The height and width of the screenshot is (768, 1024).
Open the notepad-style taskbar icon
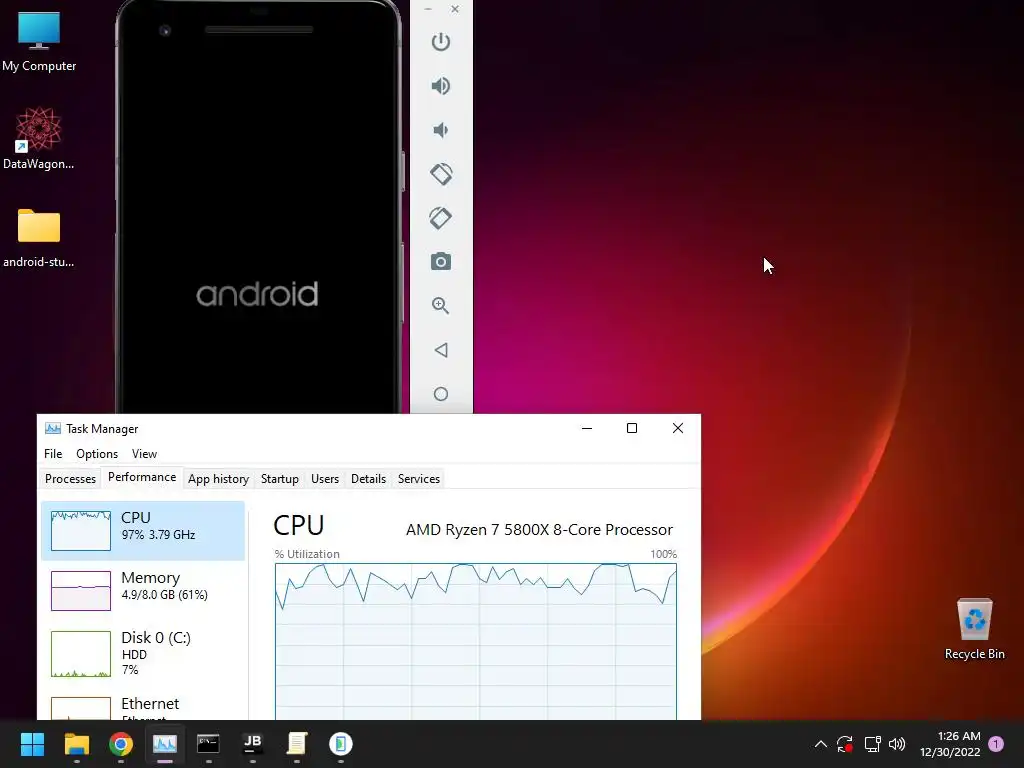pos(296,744)
